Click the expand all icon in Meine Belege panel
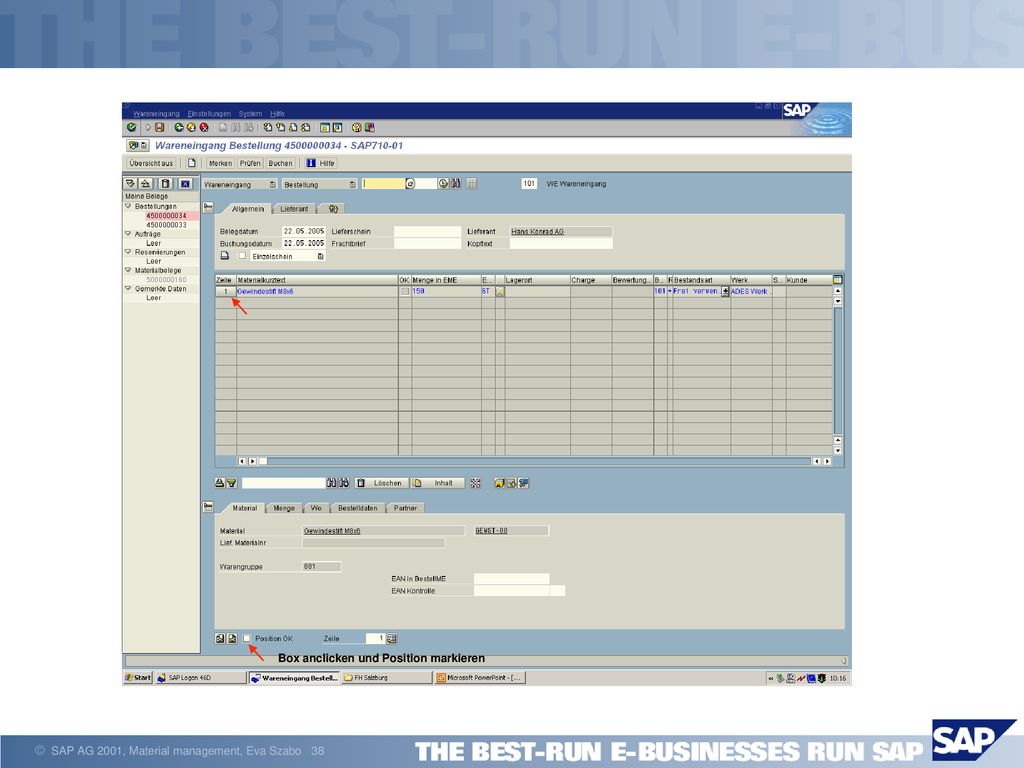This screenshot has width=1024, height=768. (131, 184)
